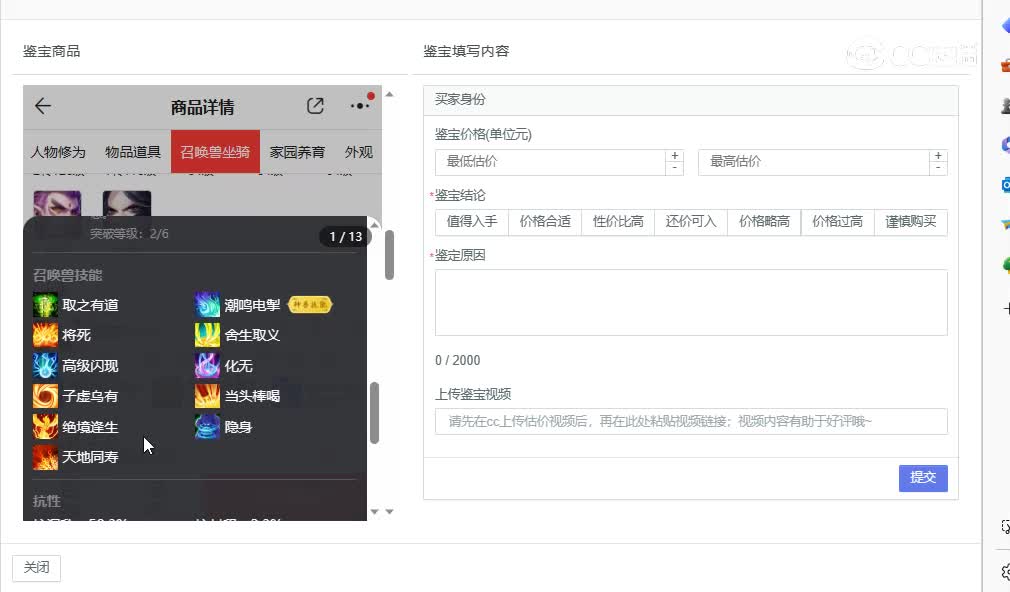Click the 关闭 button
Image resolution: width=1010 pixels, height=592 pixels.
[x=36, y=568]
